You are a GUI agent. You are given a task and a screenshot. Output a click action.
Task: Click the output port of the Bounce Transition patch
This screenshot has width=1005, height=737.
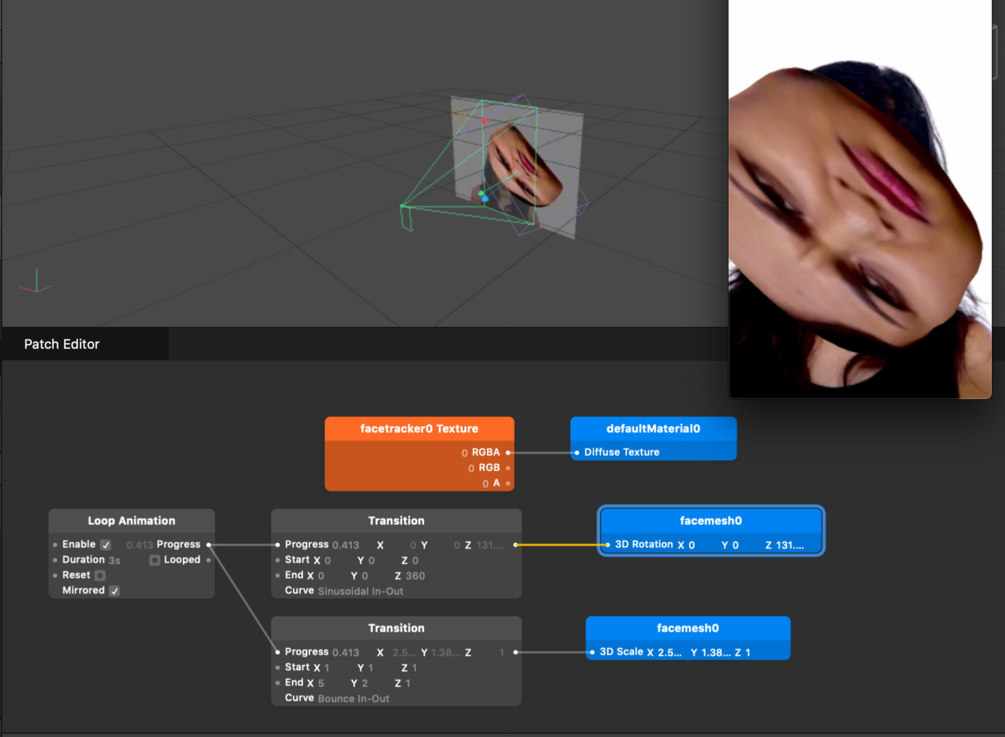coord(516,652)
